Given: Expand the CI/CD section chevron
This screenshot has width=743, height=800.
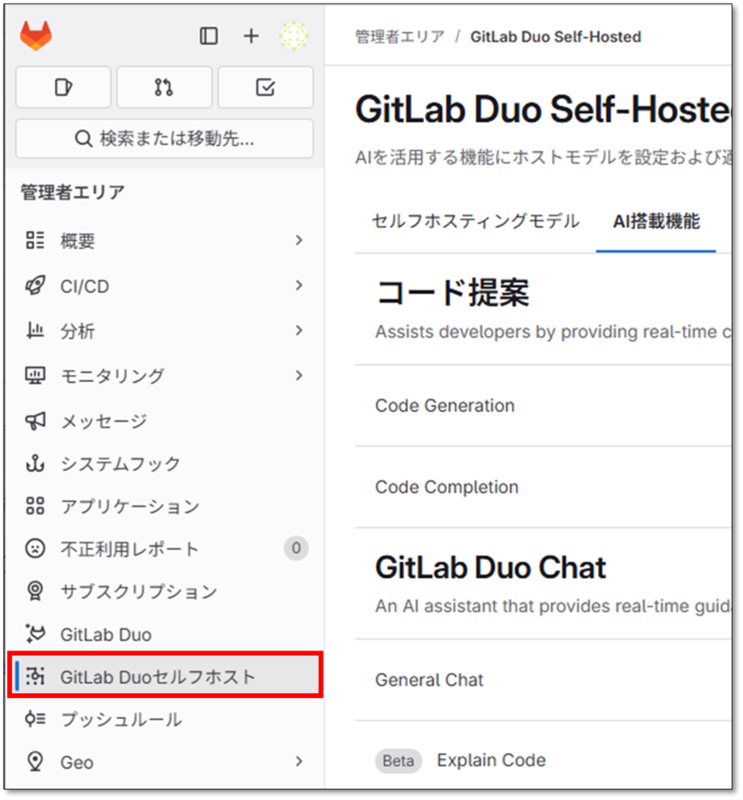Looking at the screenshot, I should pos(299,285).
